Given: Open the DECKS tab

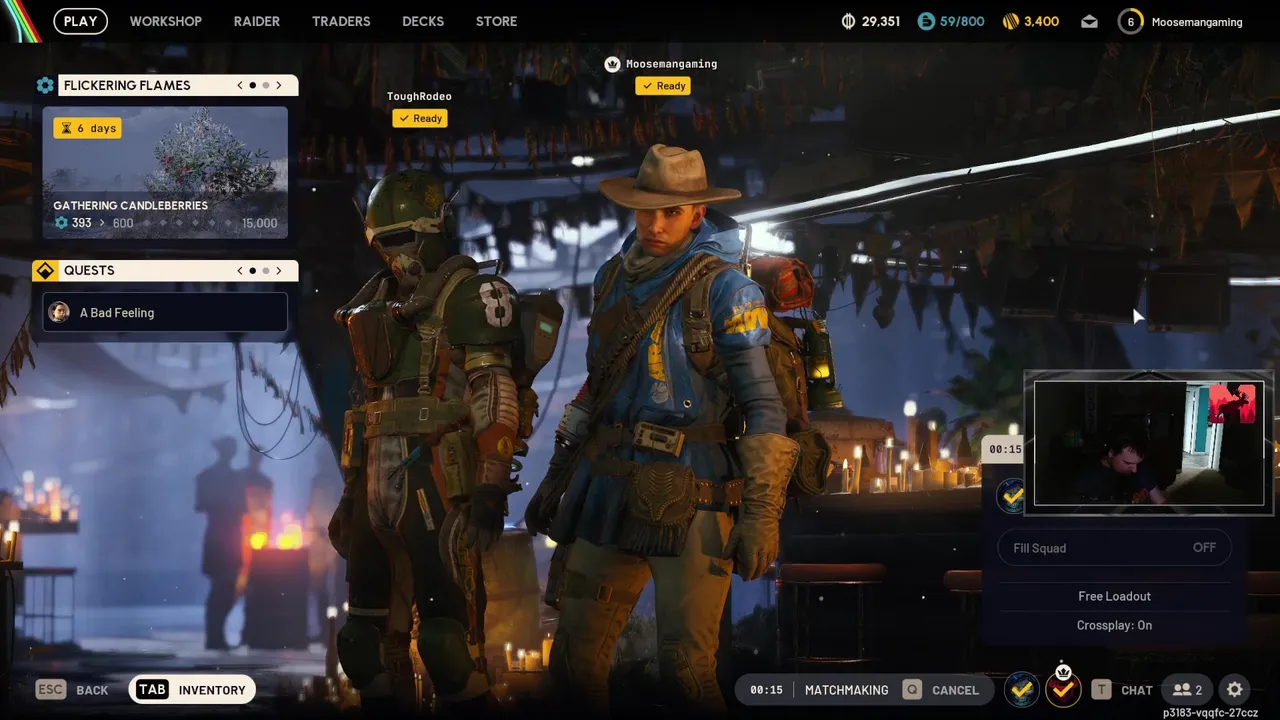Looking at the screenshot, I should [x=423, y=21].
